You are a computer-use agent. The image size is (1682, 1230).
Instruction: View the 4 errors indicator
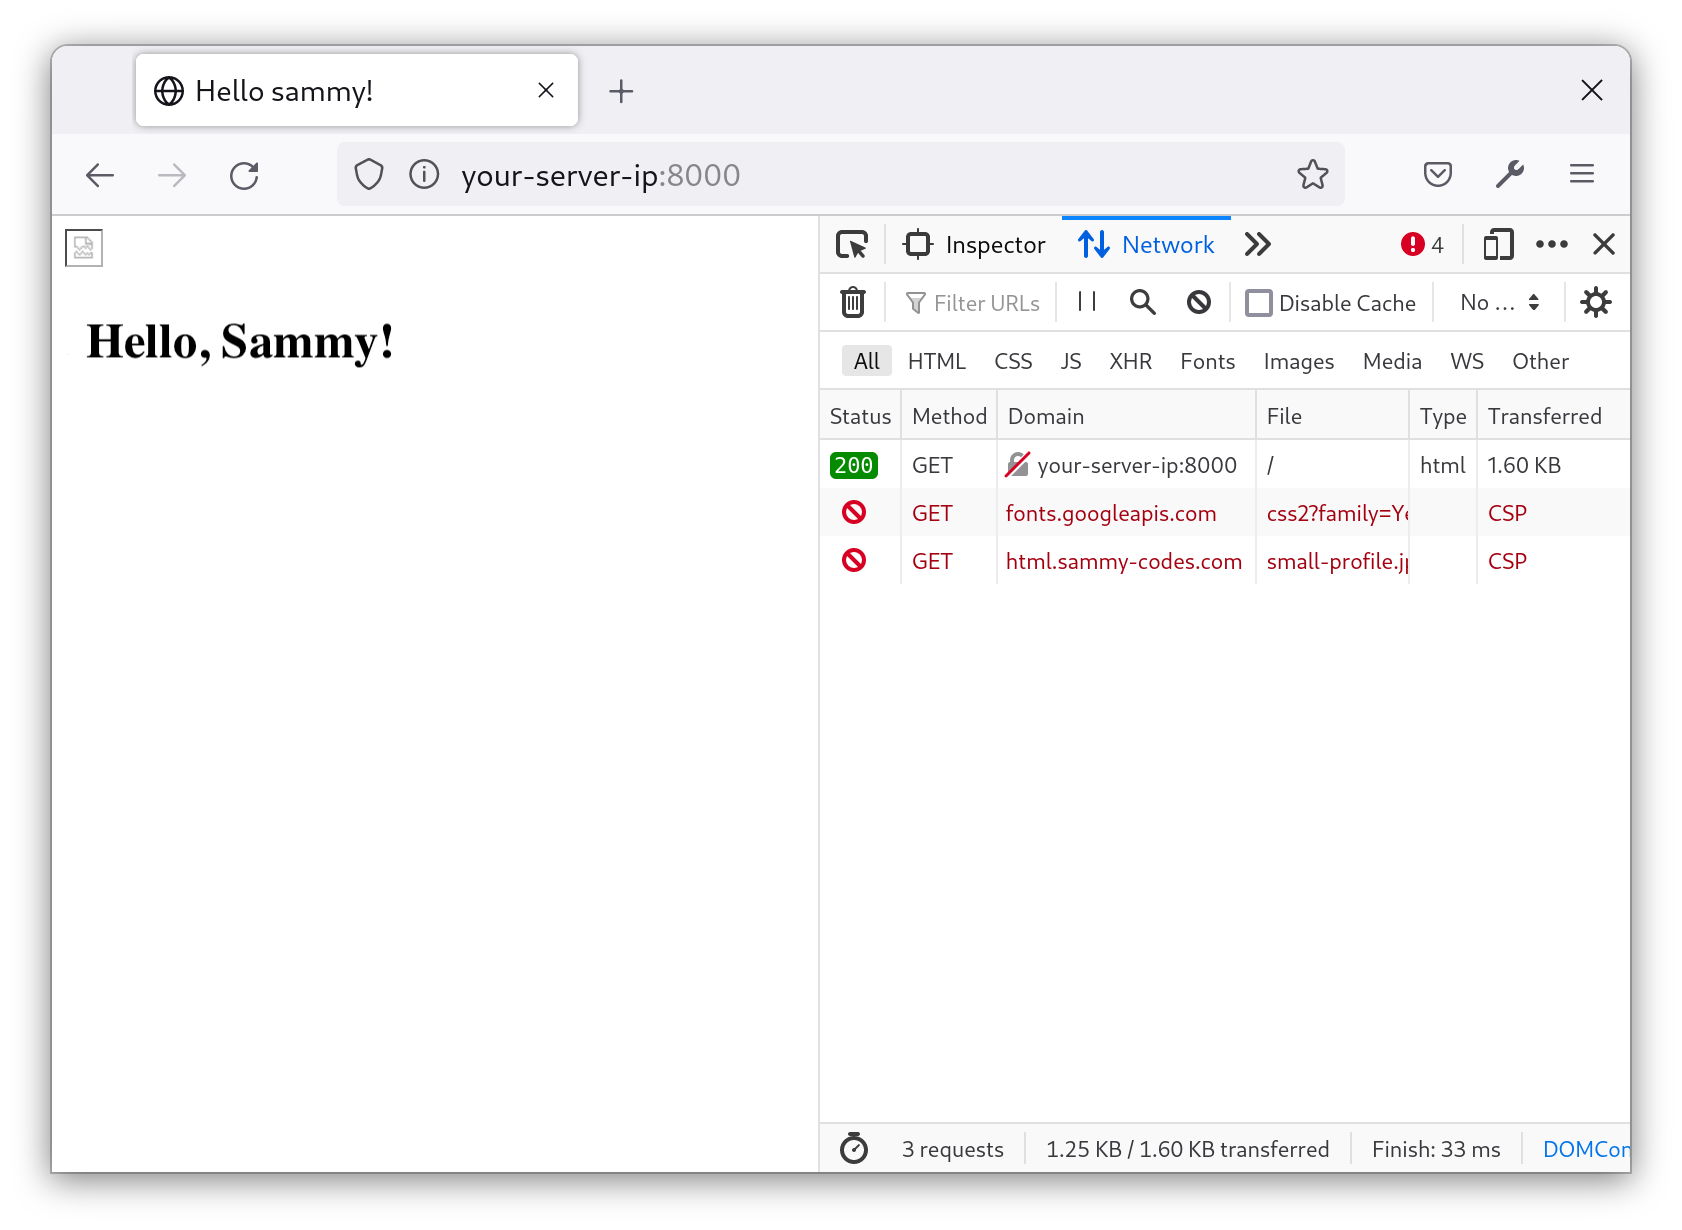[1422, 245]
